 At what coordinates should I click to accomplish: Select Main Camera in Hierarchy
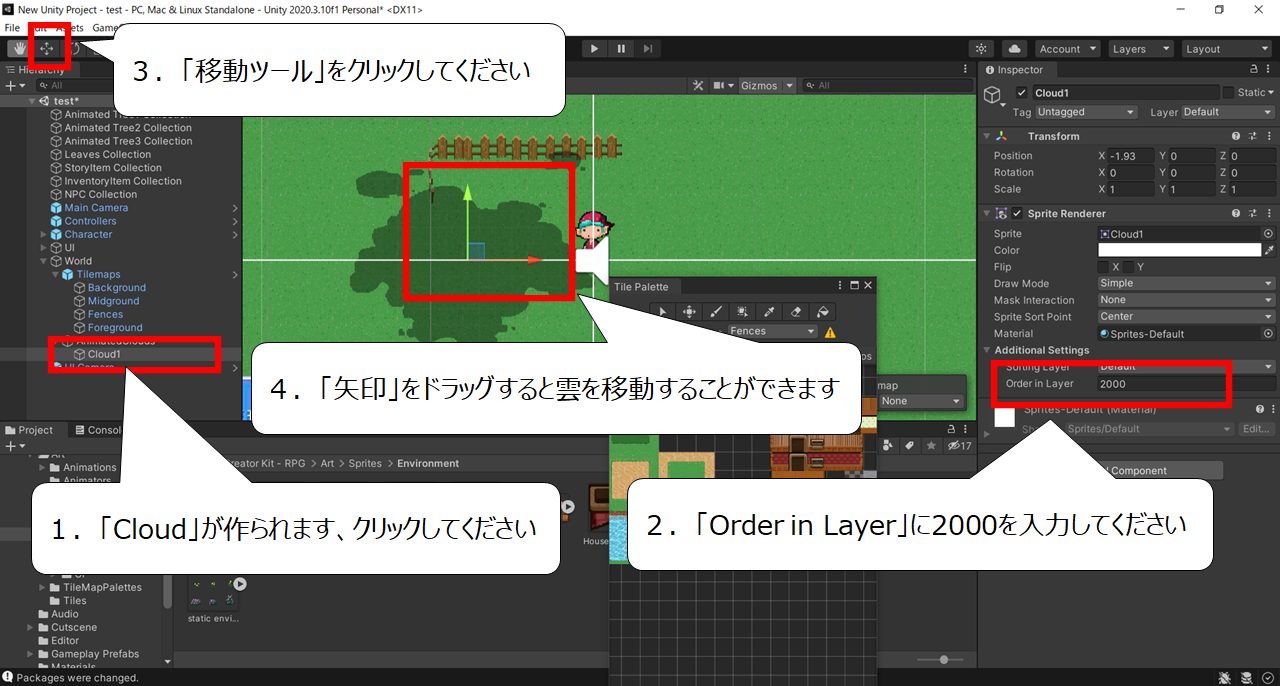coord(96,208)
